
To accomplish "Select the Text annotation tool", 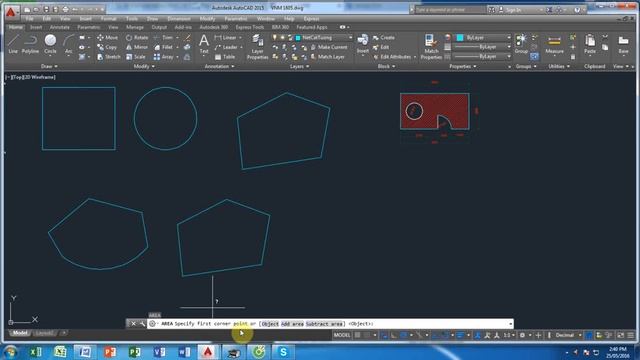I will [204, 44].
